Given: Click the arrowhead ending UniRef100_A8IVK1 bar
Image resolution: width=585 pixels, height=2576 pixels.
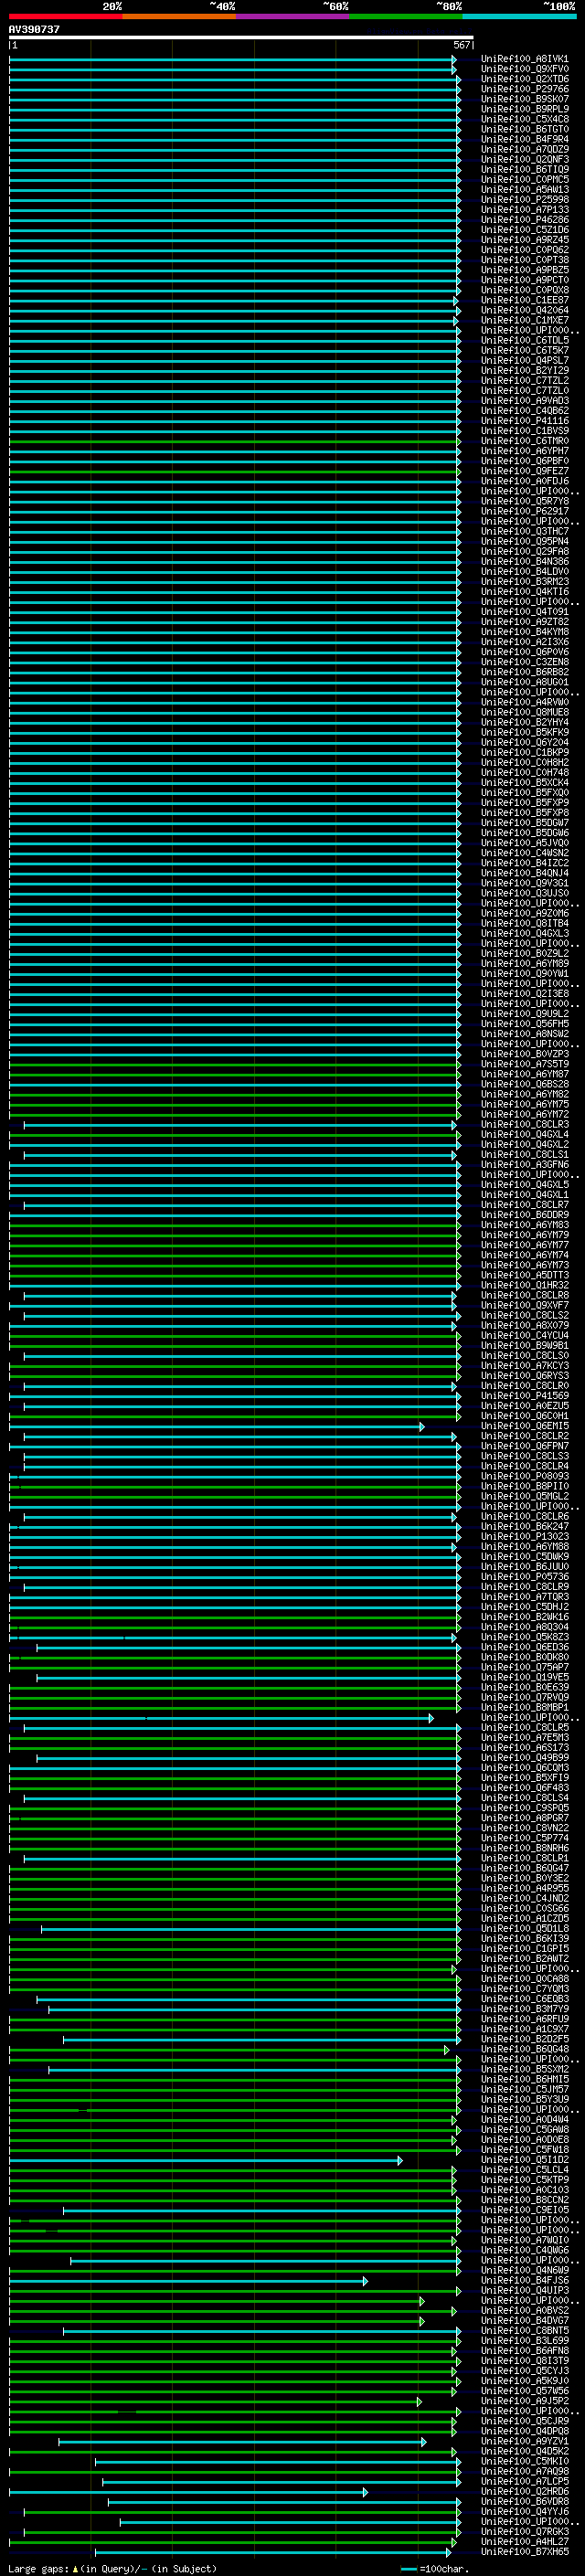Looking at the screenshot, I should pos(454,59).
